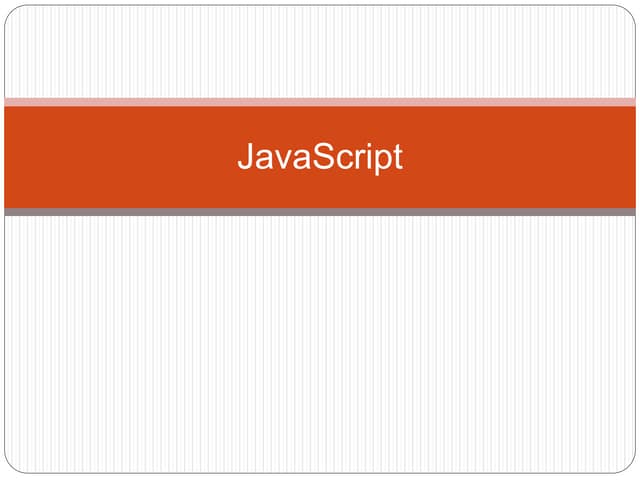Click the JavaScript title text

click(320, 157)
